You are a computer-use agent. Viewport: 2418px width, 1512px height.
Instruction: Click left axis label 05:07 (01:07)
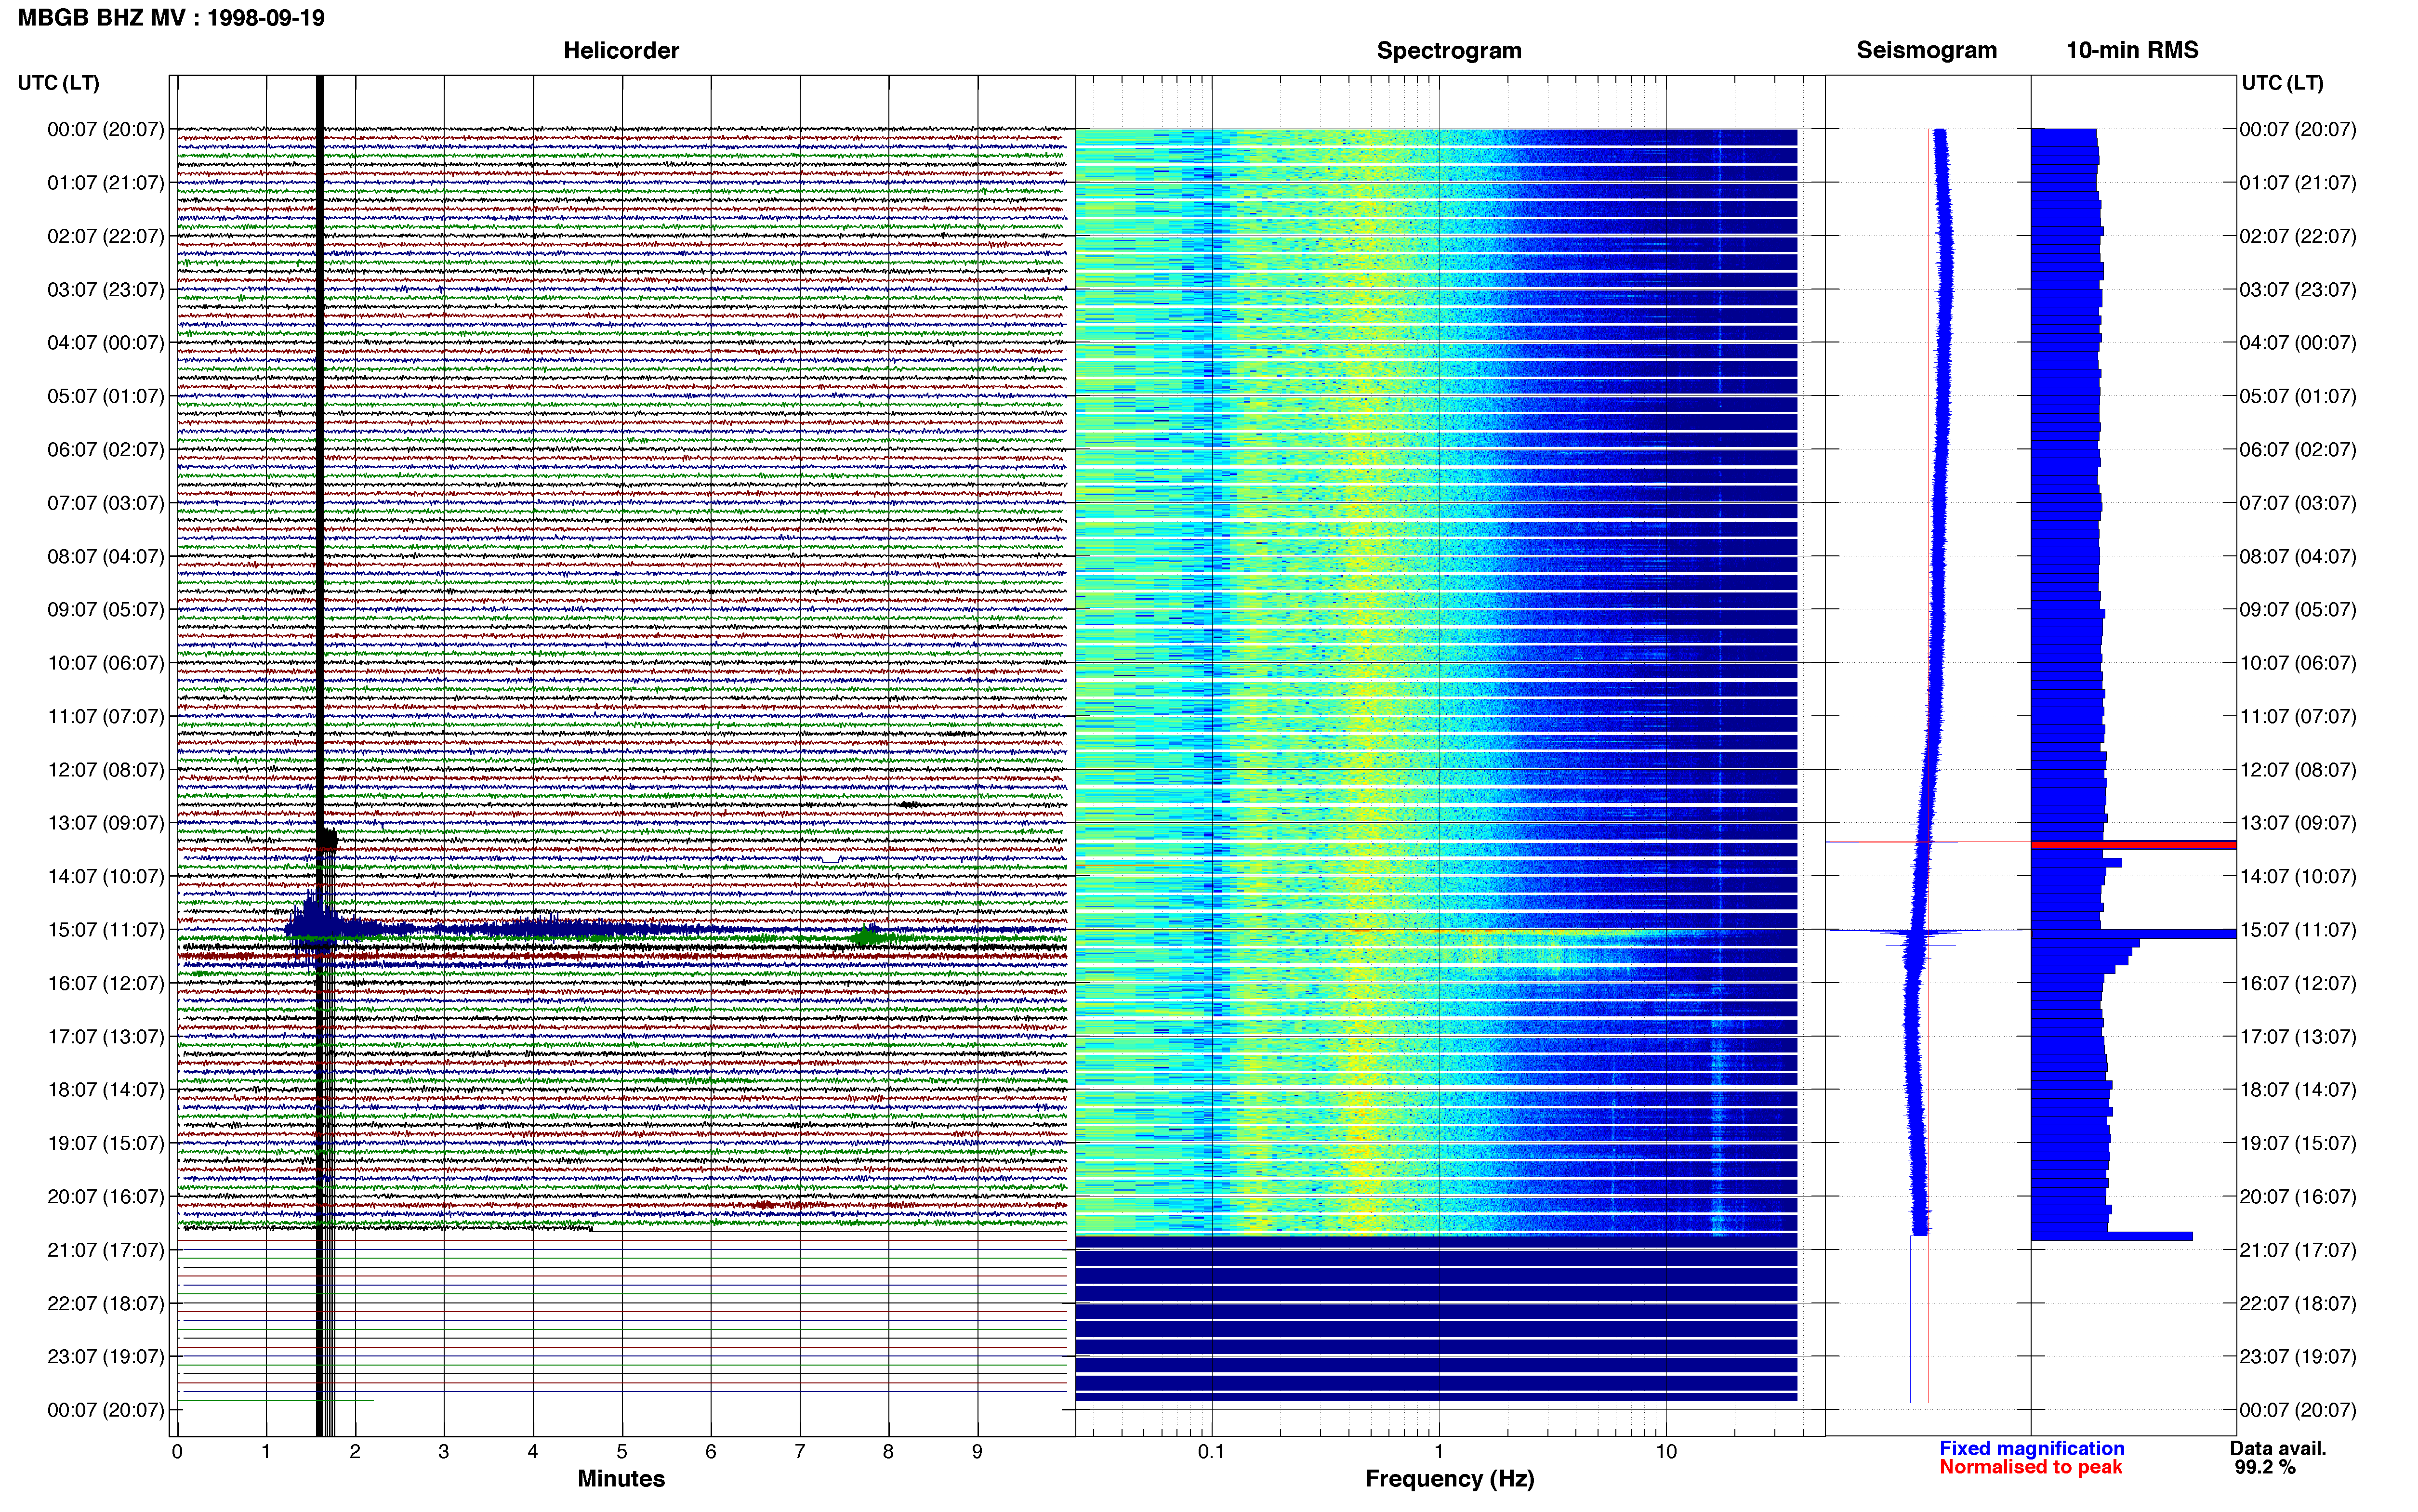tap(106, 396)
